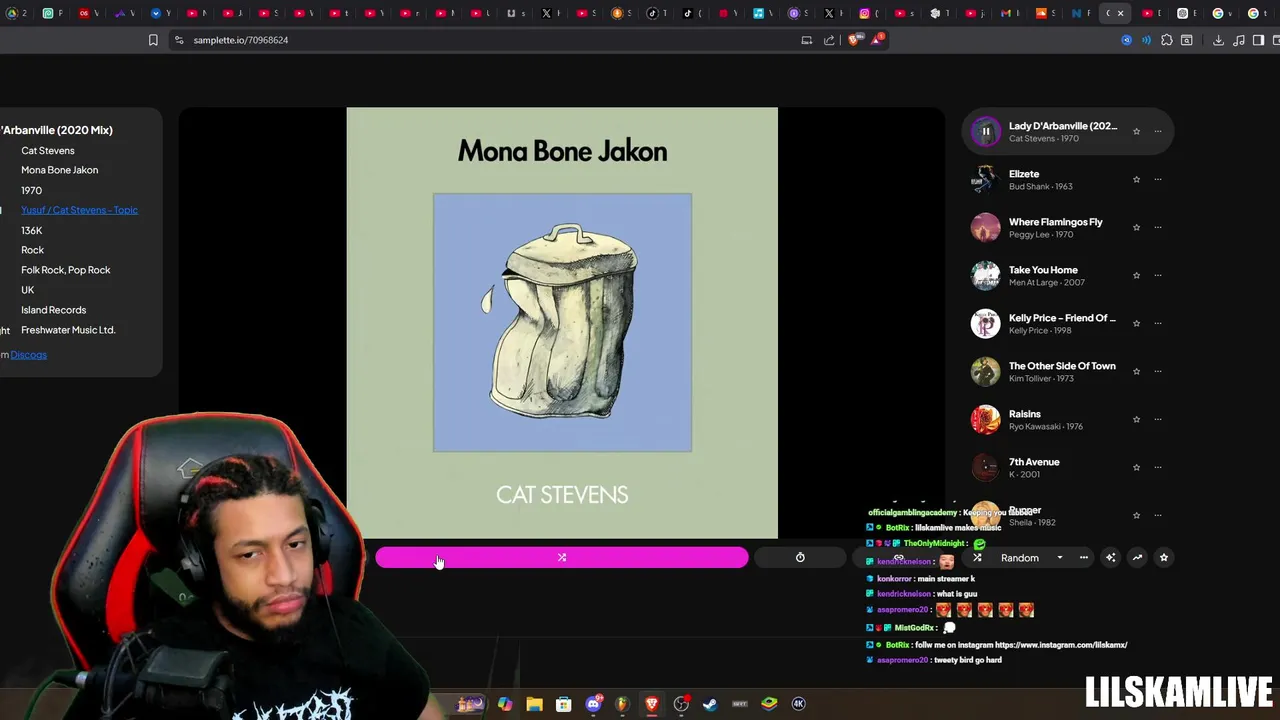Click the trending arrow icon
1280x720 pixels.
coord(1137,558)
